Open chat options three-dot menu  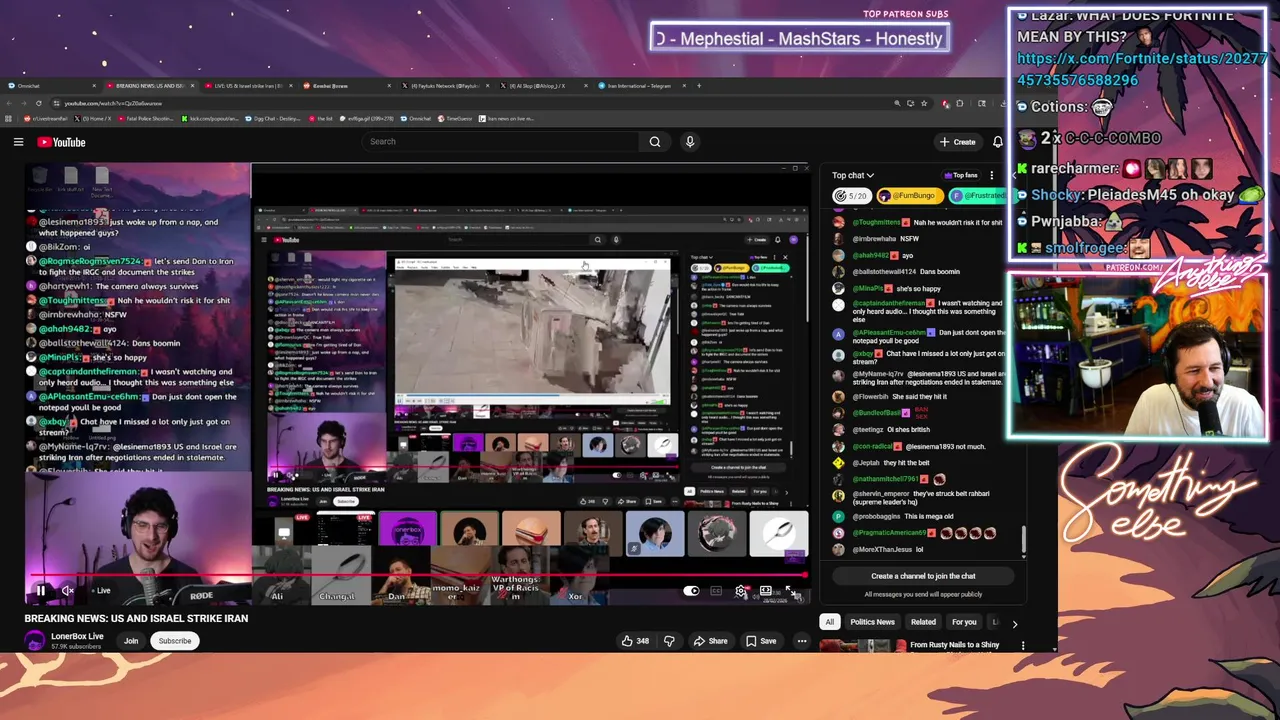click(x=992, y=175)
